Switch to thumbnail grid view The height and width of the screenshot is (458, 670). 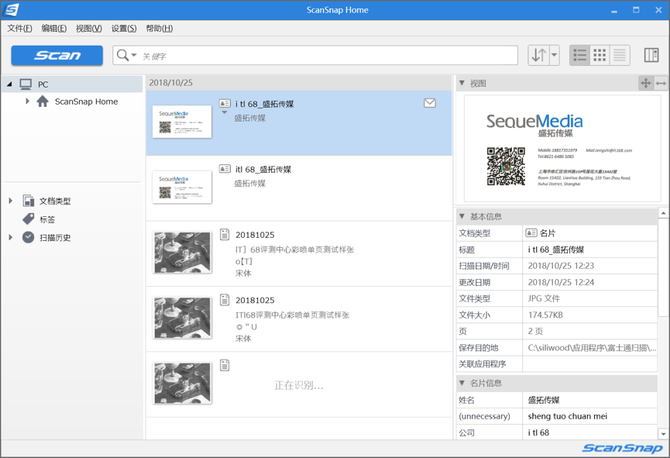point(600,55)
